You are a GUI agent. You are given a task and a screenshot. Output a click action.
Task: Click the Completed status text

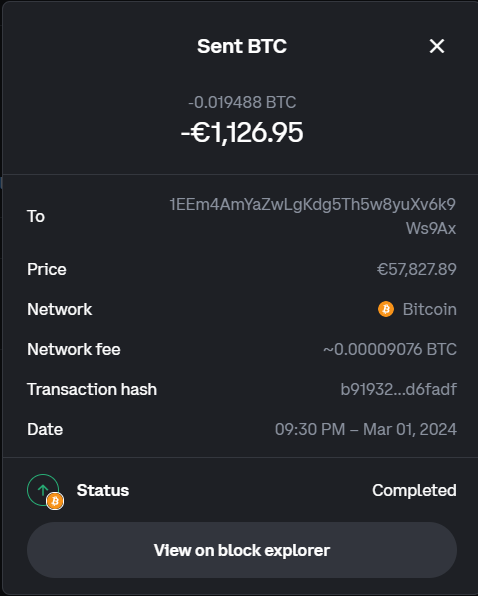pyautogui.click(x=414, y=490)
